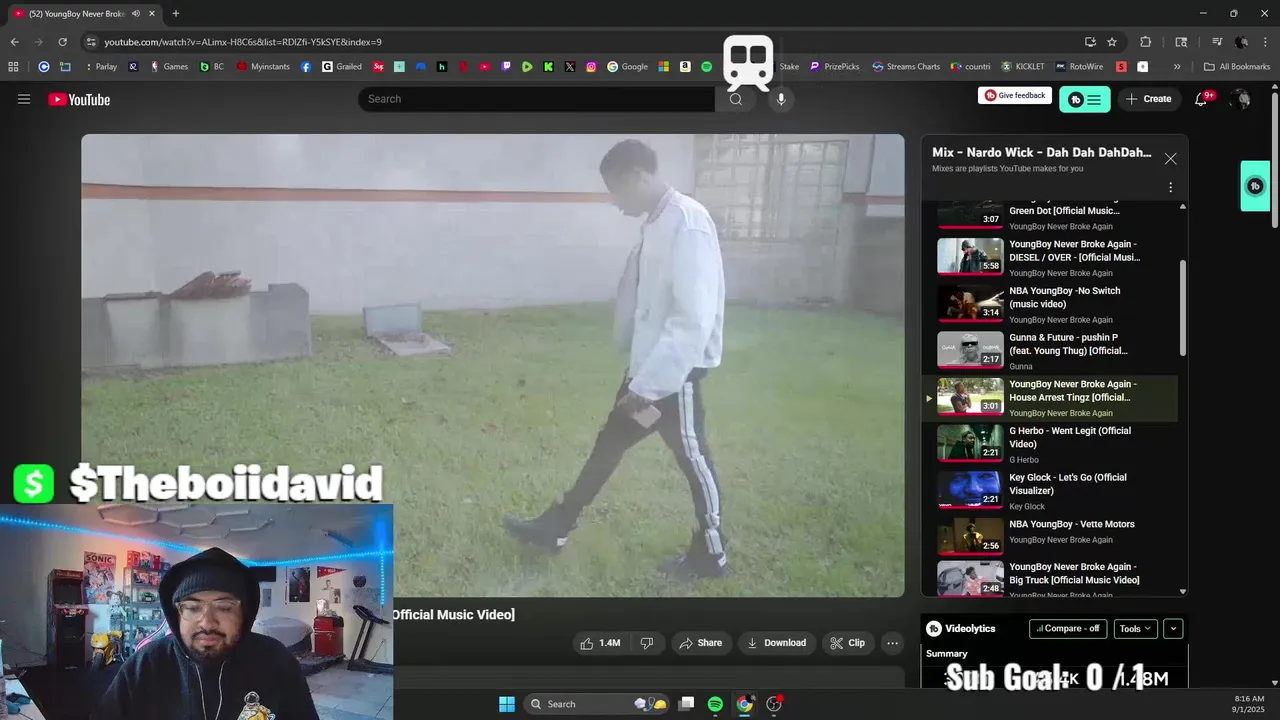Go back in browser history
Image resolution: width=1280 pixels, height=720 pixels.
pyautogui.click(x=14, y=42)
